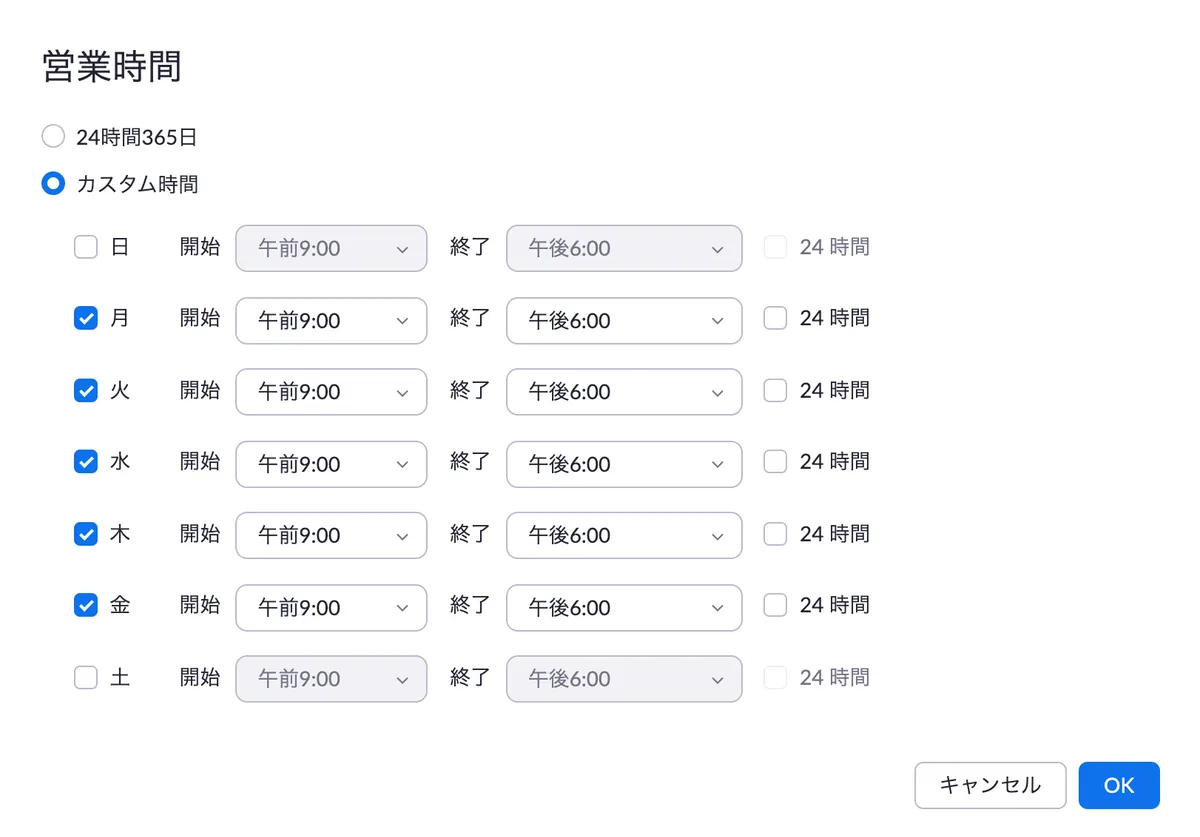Expand Friday 終了 time dropdown

coord(624,607)
